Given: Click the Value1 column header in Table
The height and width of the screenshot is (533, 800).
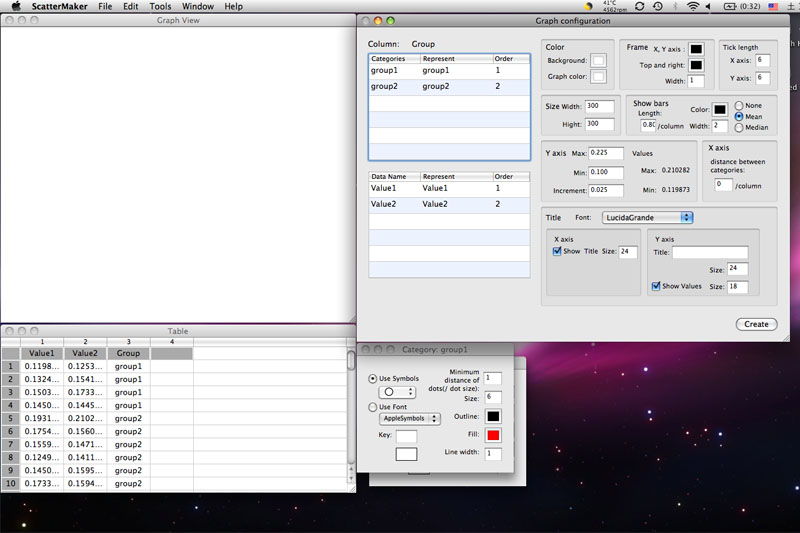Looking at the screenshot, I should (42, 353).
